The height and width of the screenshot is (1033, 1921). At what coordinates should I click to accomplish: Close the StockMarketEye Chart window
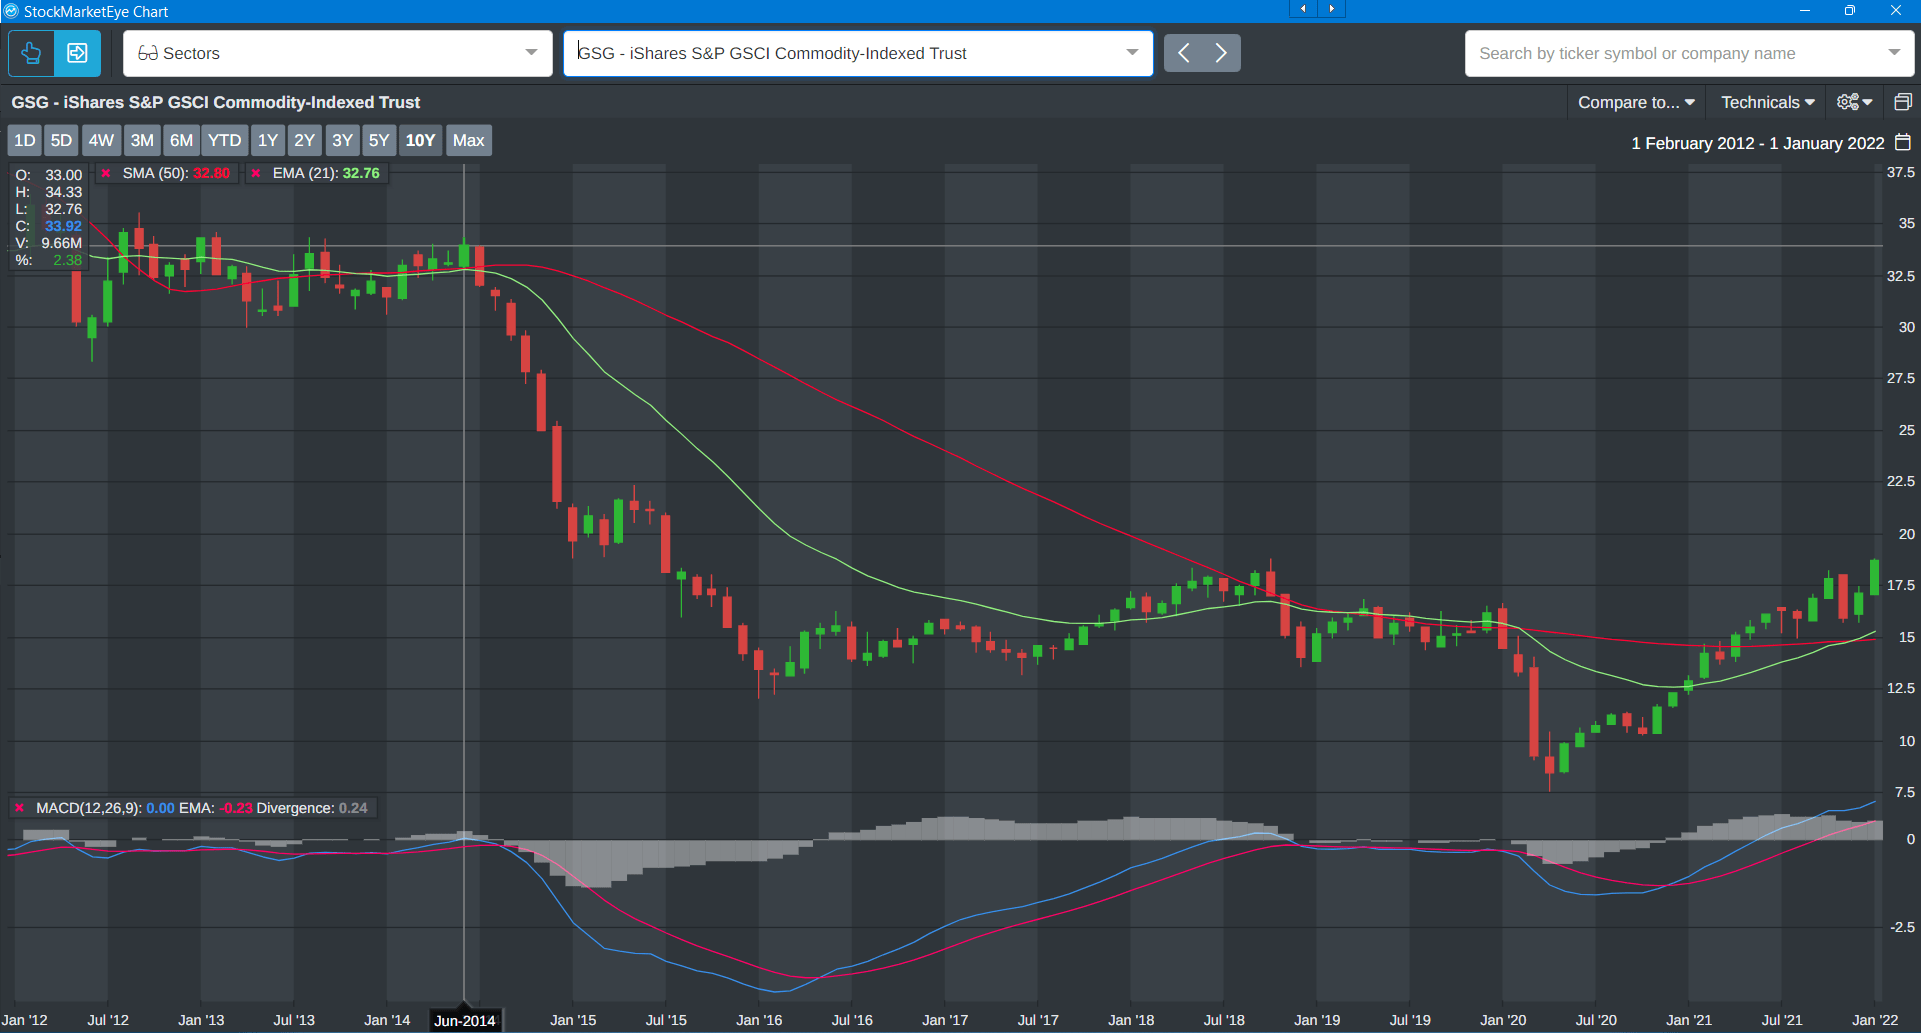pyautogui.click(x=1896, y=10)
